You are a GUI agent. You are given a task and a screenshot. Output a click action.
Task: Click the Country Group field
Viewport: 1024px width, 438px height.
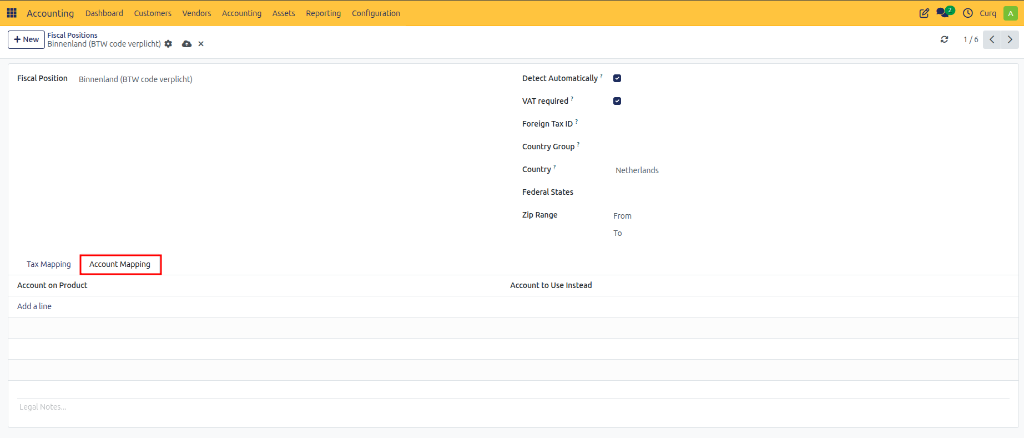[810, 147]
